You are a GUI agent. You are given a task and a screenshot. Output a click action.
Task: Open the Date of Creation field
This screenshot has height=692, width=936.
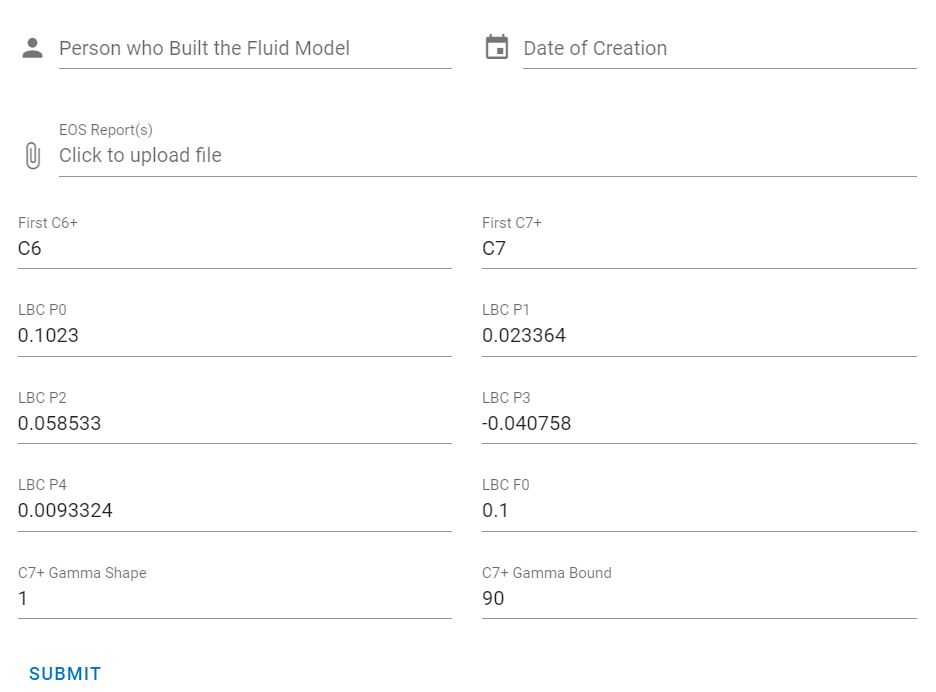tap(719, 48)
